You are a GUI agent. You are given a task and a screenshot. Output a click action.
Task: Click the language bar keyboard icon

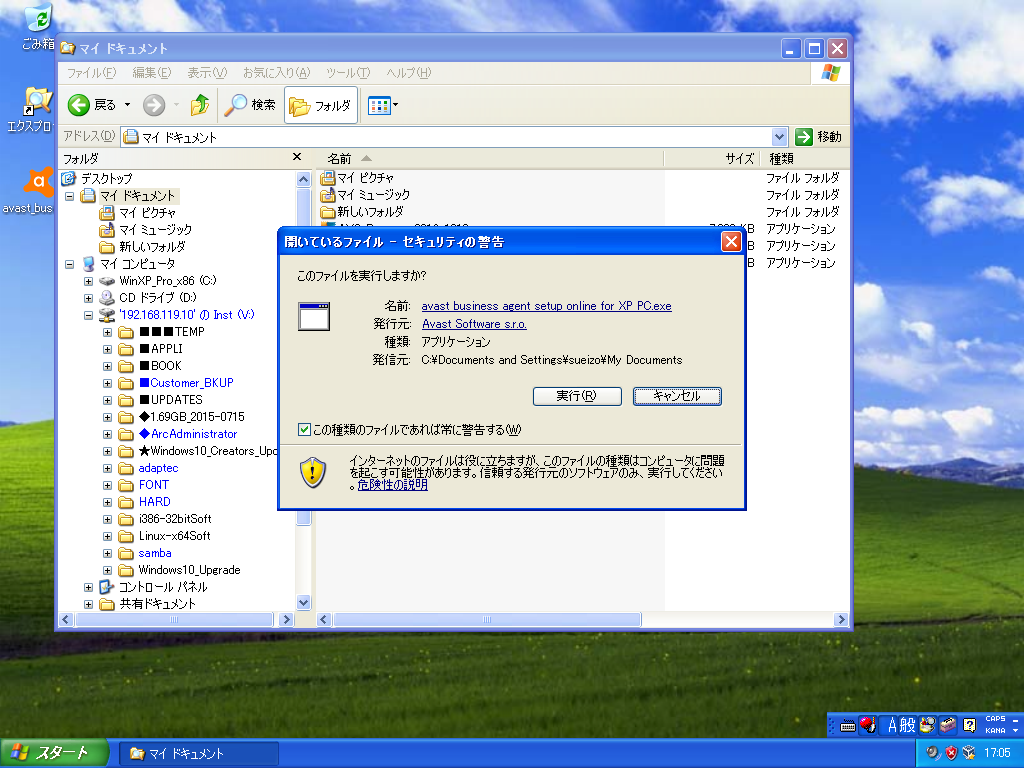(x=848, y=726)
